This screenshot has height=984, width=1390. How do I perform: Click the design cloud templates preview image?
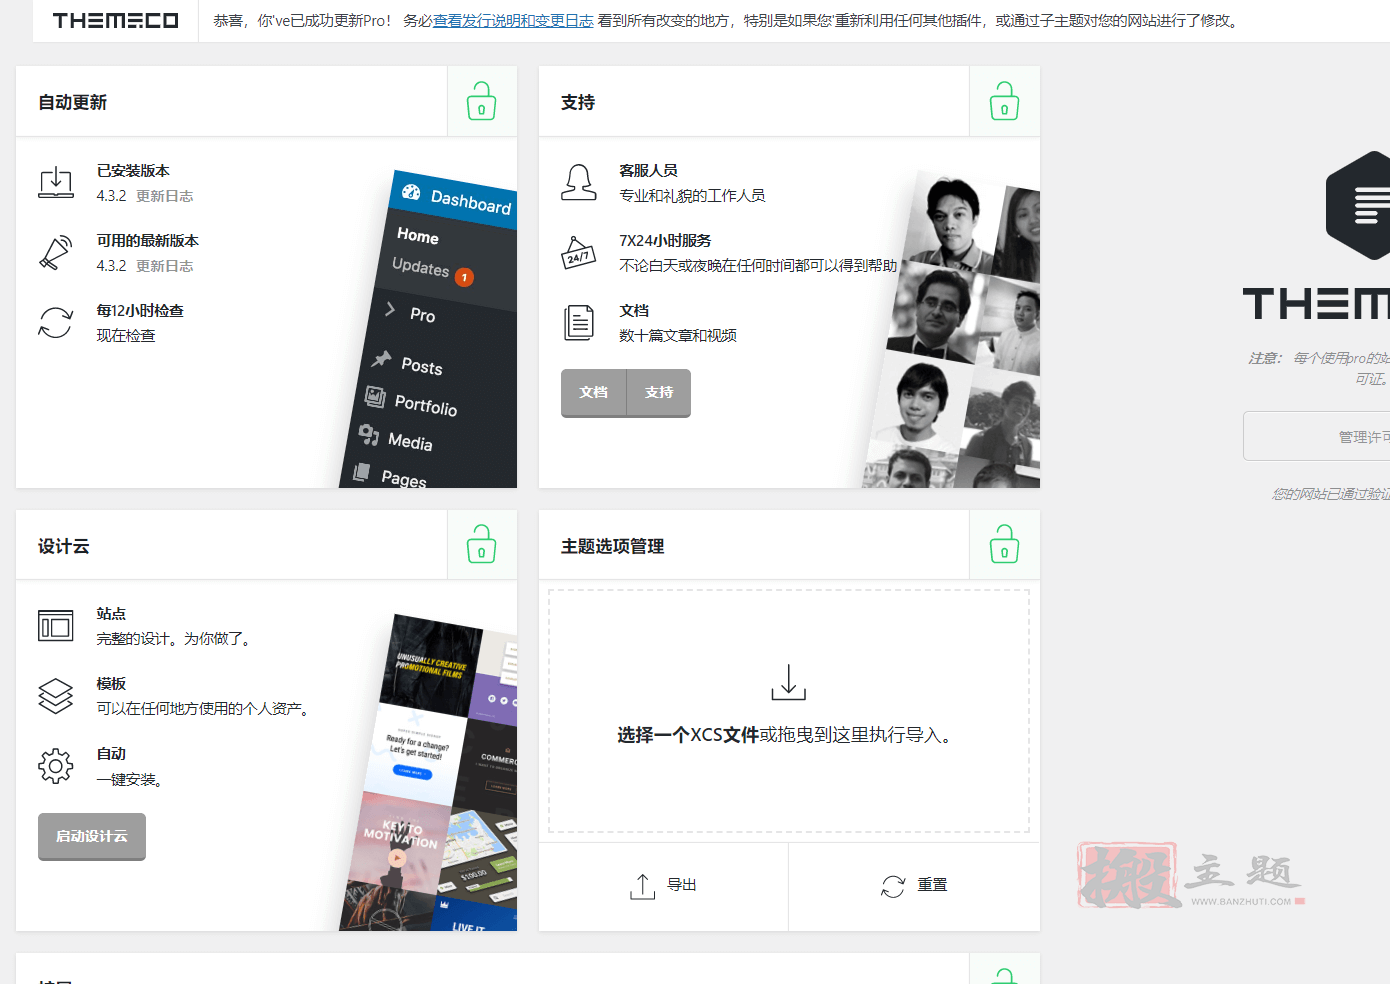click(x=430, y=772)
